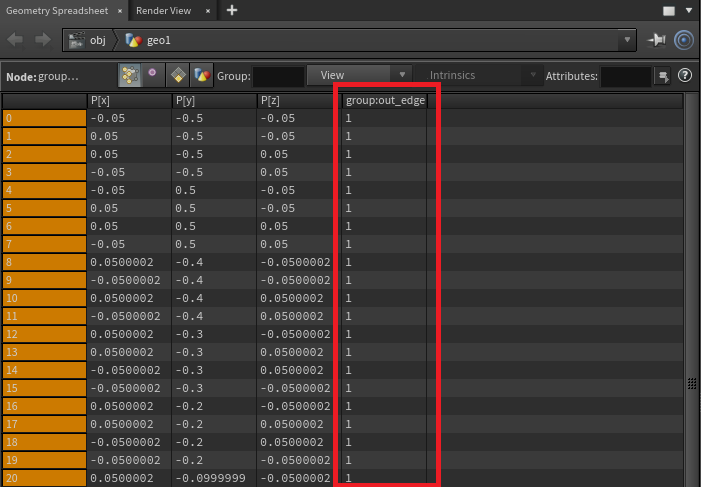
Task: Expand the network path dropdown arrow
Action: [627, 40]
